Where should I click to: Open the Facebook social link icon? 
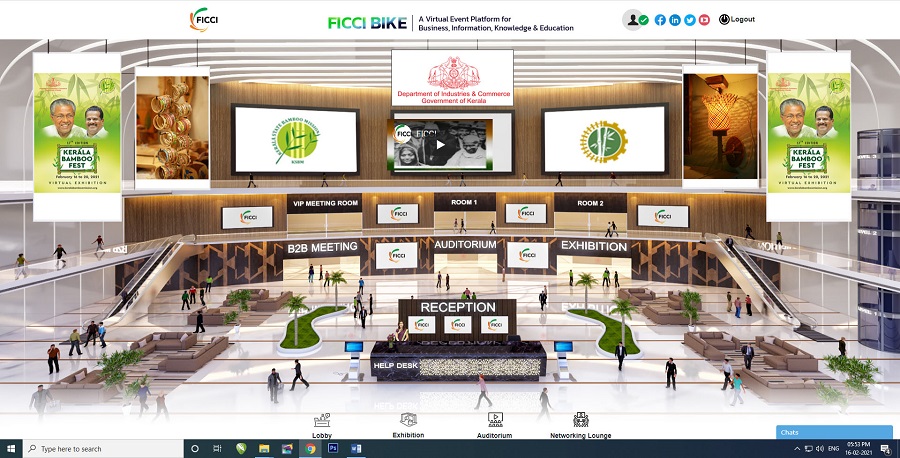(x=660, y=19)
